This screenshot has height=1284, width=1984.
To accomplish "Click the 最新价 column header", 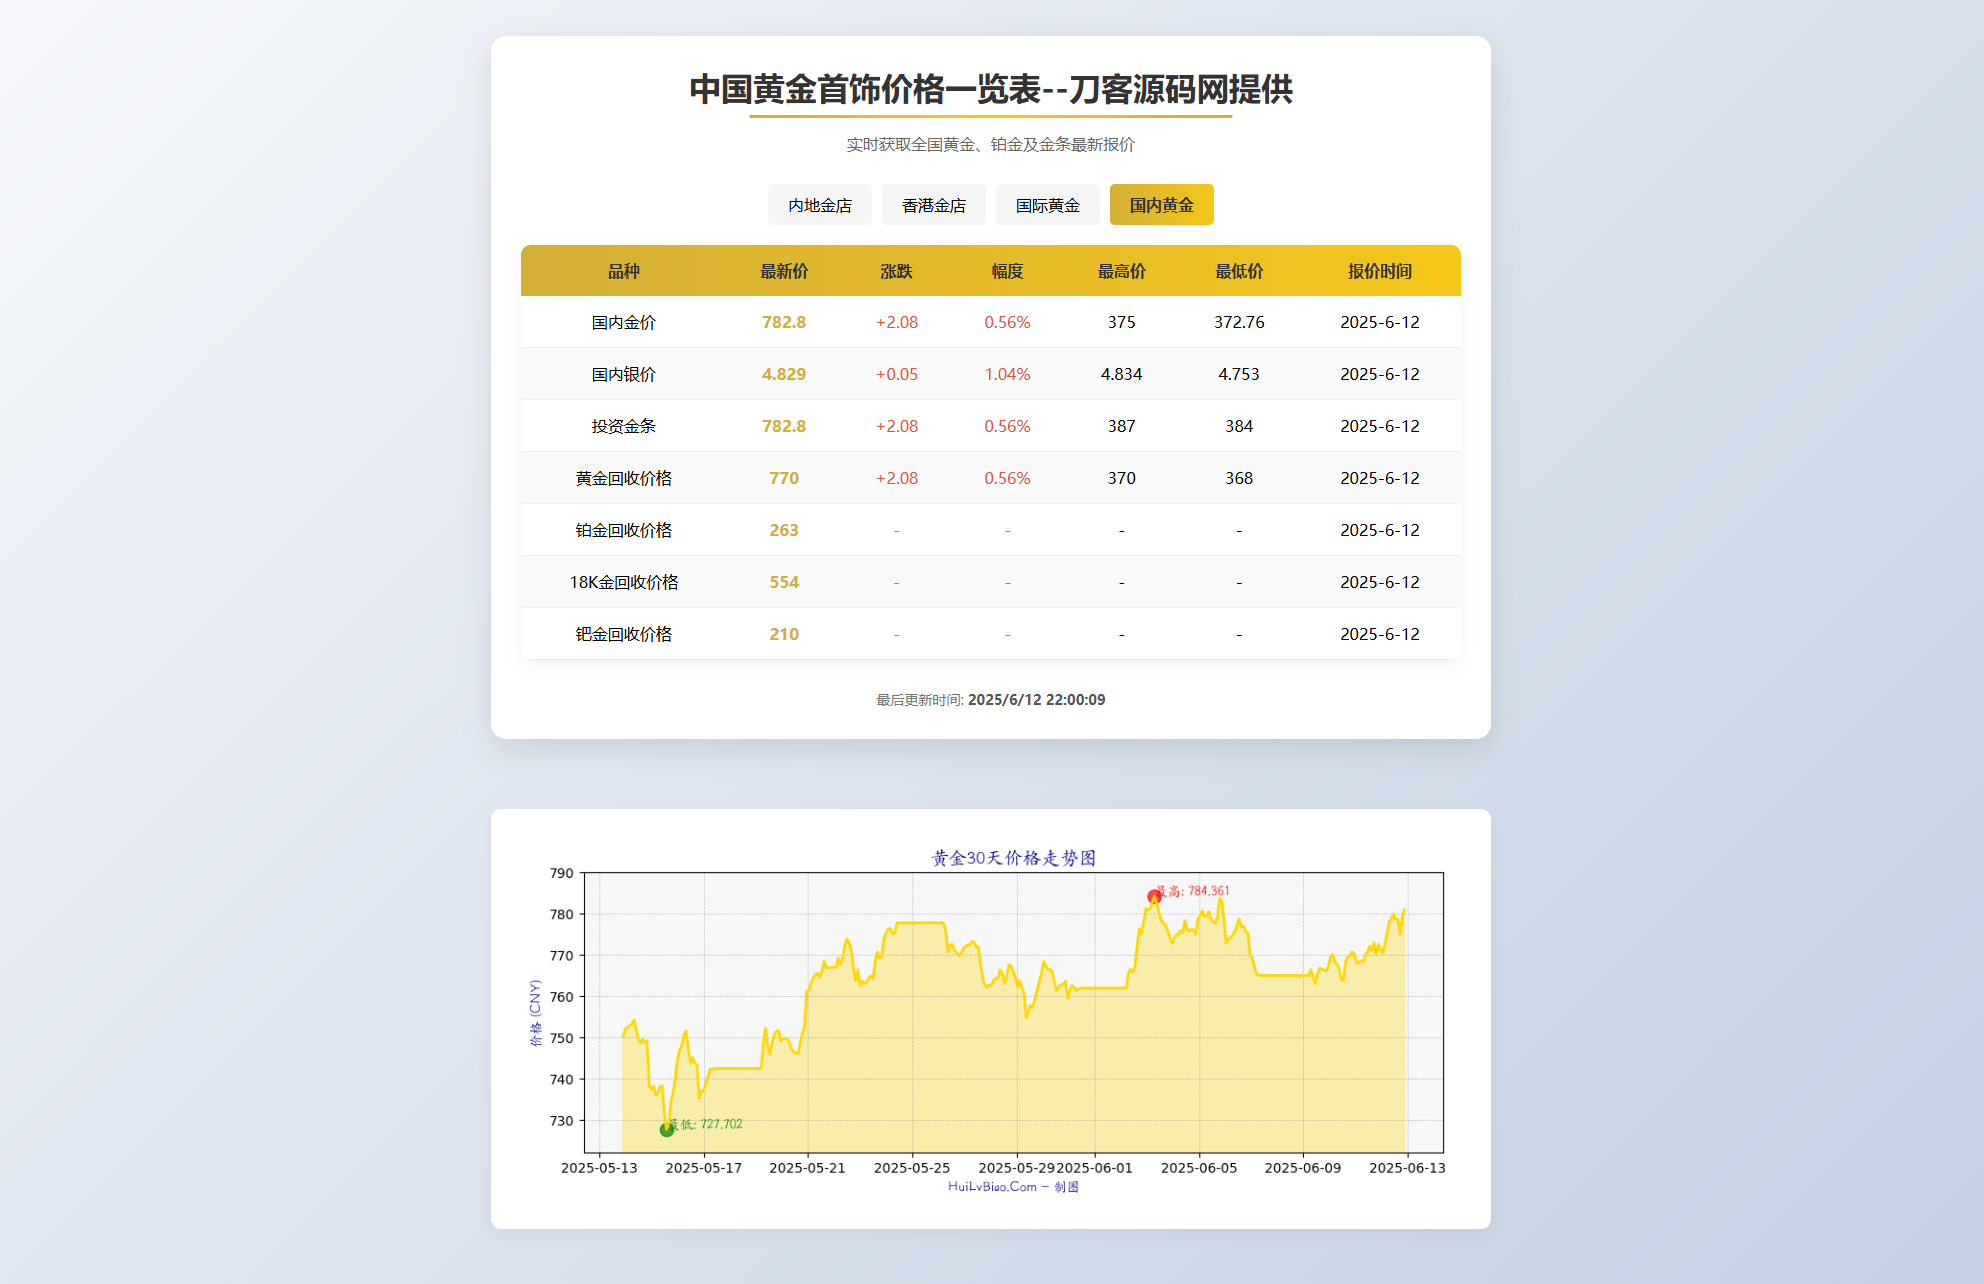I will (x=782, y=270).
